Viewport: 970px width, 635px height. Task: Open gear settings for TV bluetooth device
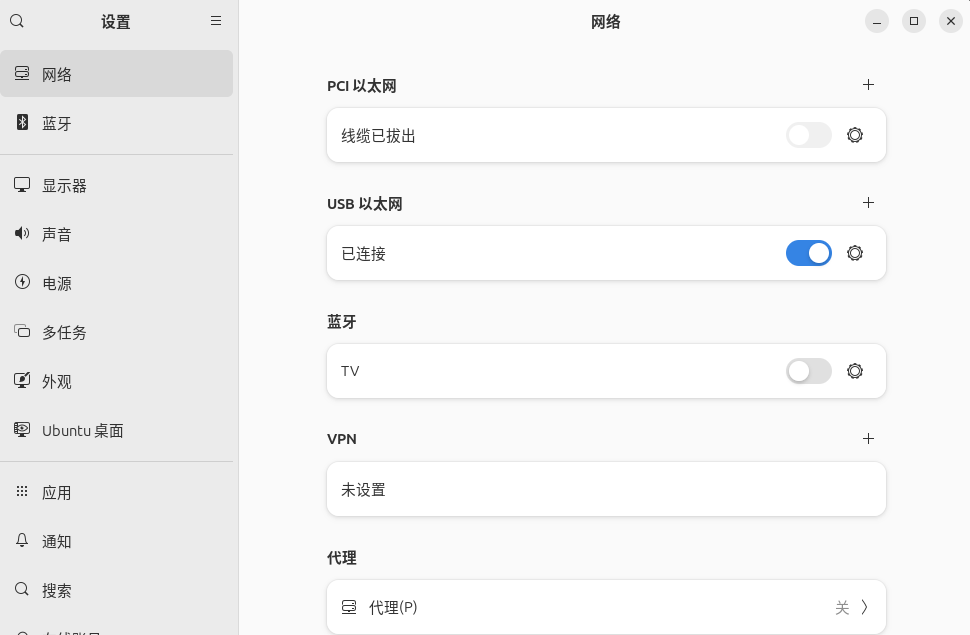pyautogui.click(x=854, y=371)
